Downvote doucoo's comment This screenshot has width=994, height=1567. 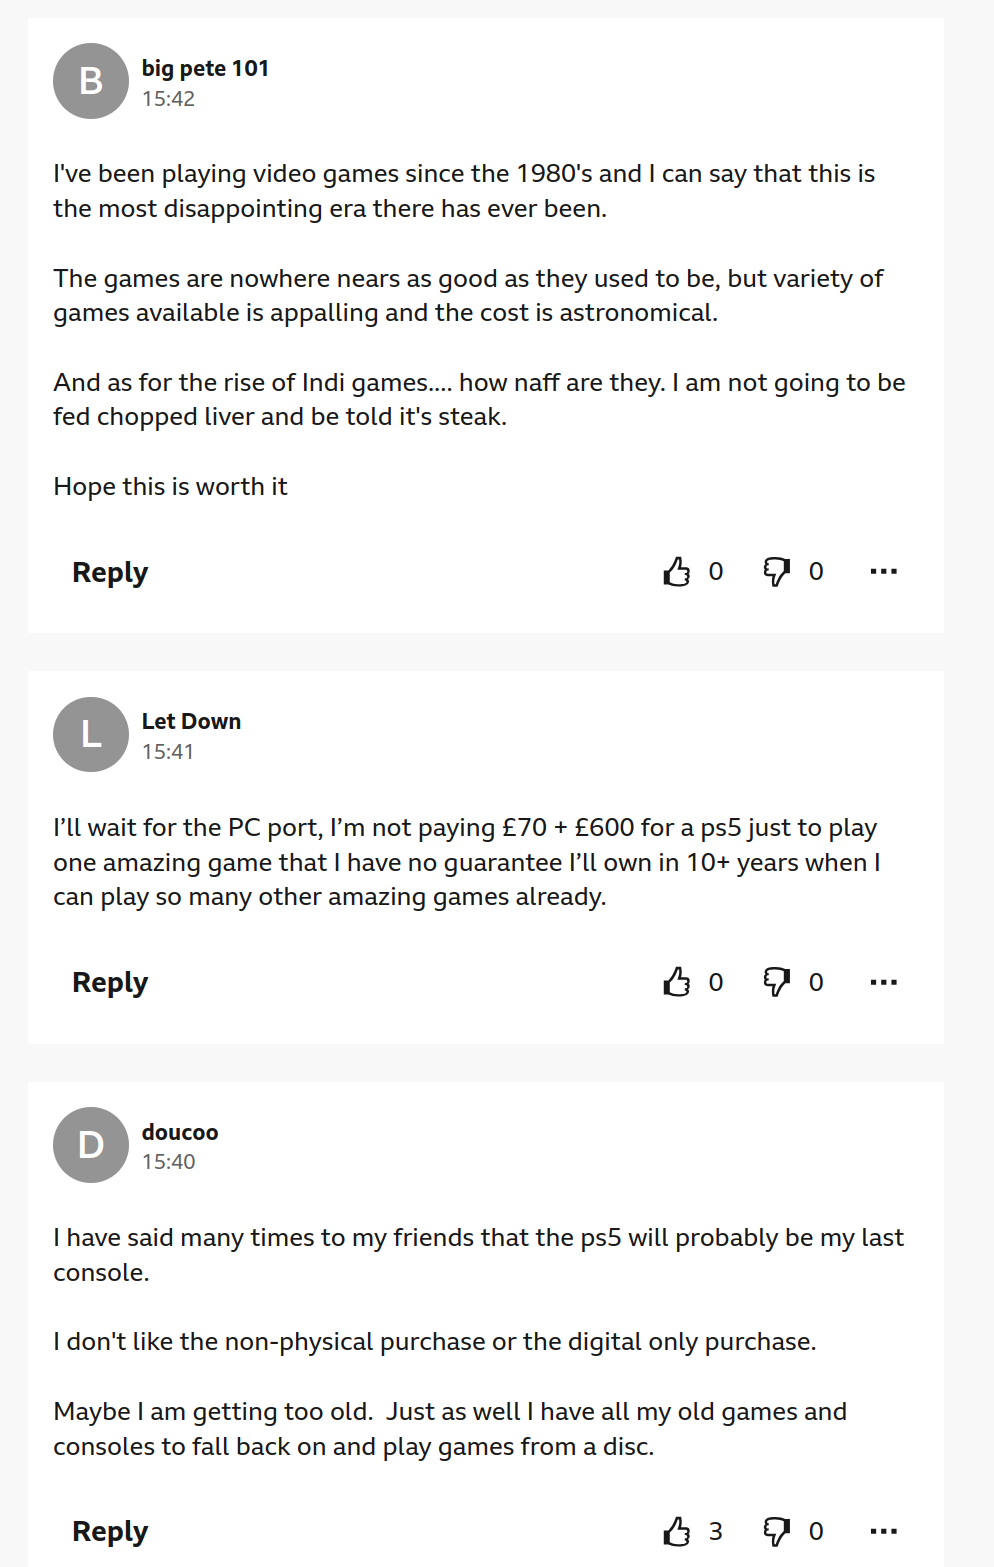point(777,1531)
